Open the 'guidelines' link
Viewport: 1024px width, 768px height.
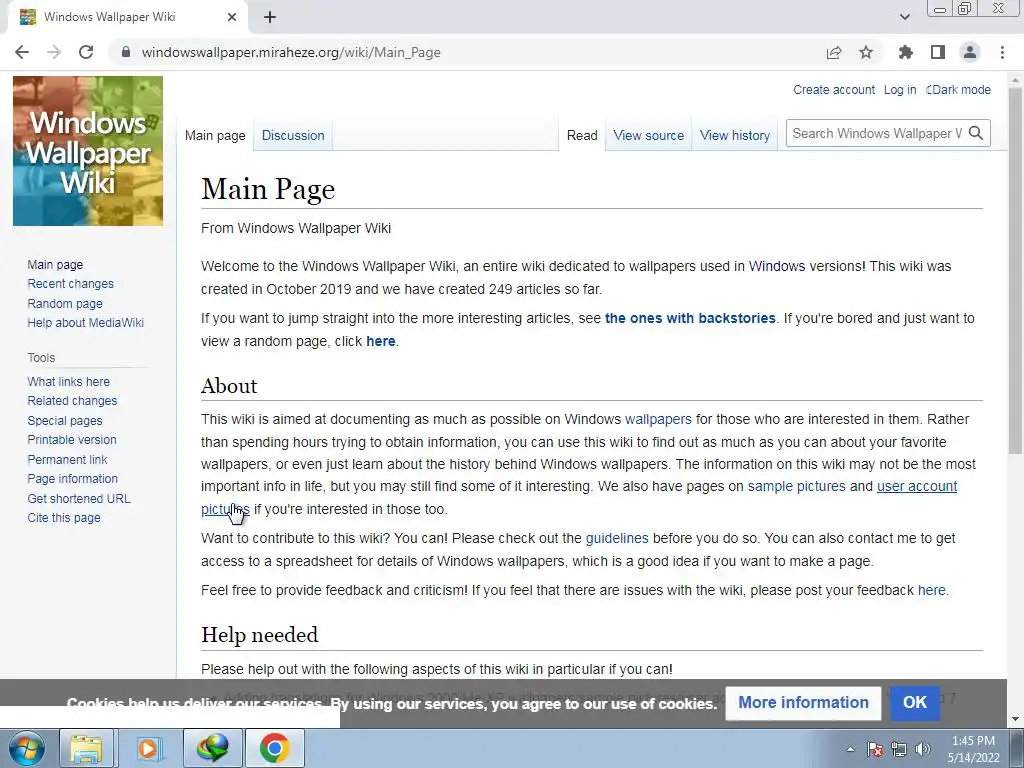tap(617, 538)
